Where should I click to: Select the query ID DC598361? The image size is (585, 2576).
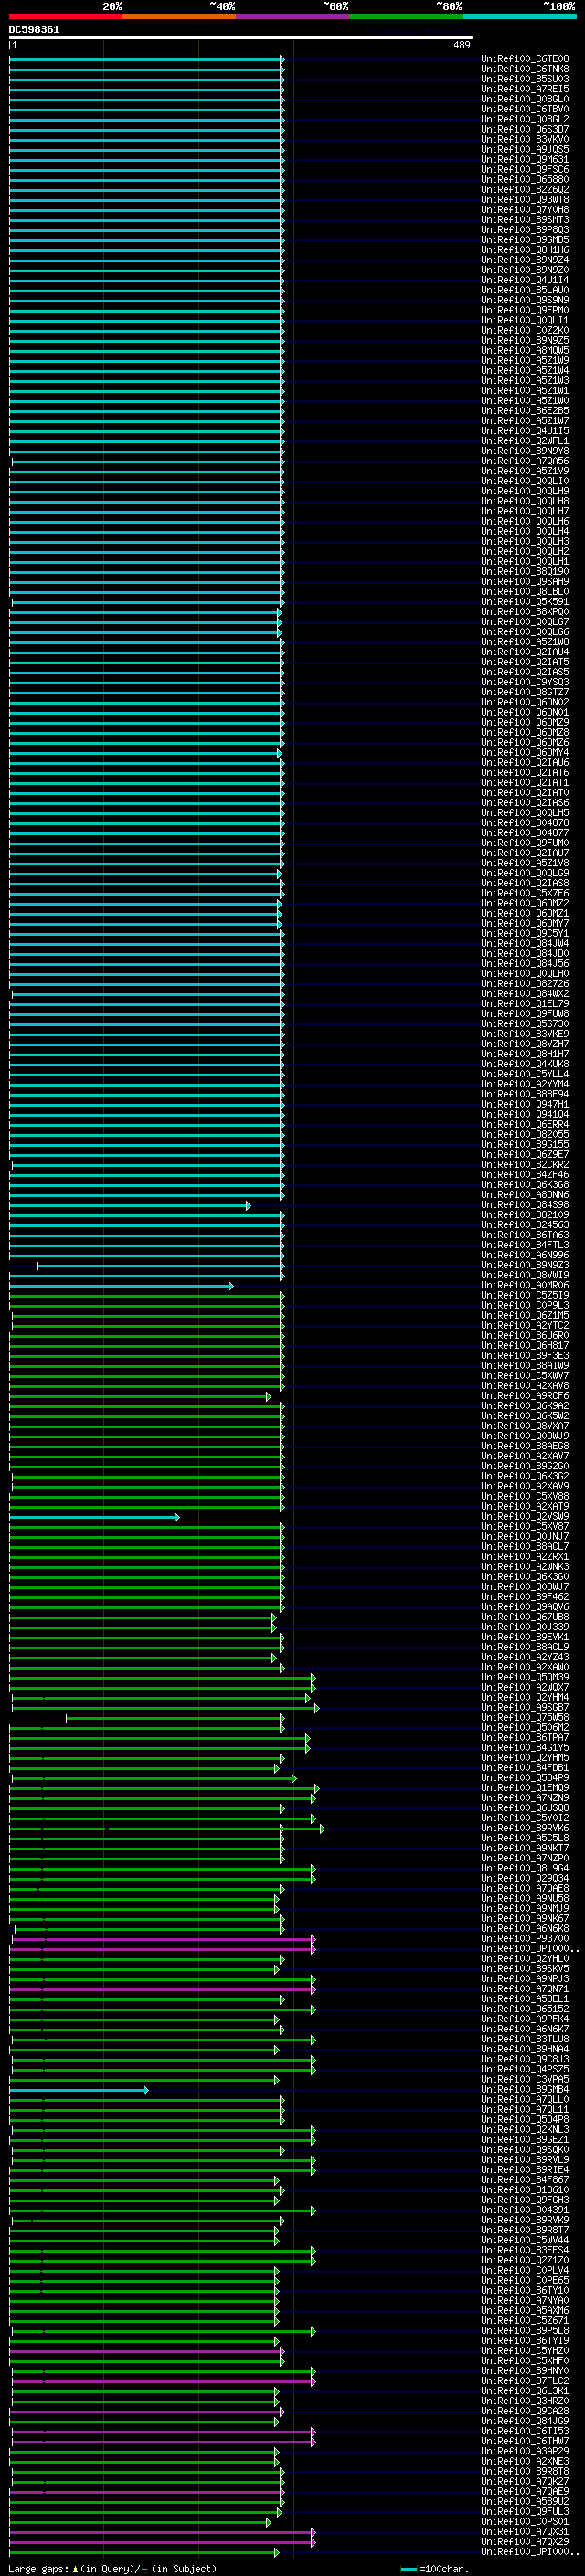[x=34, y=30]
